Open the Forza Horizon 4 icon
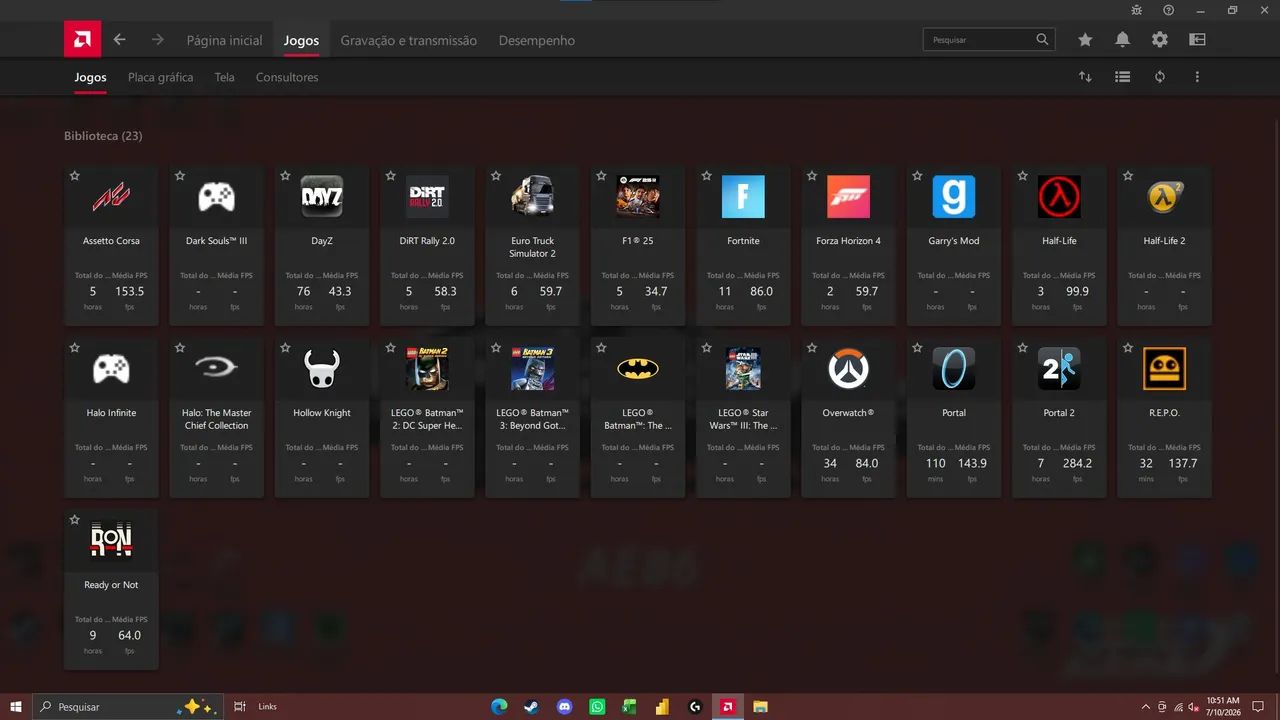Image resolution: width=1280 pixels, height=720 pixels. point(848,197)
